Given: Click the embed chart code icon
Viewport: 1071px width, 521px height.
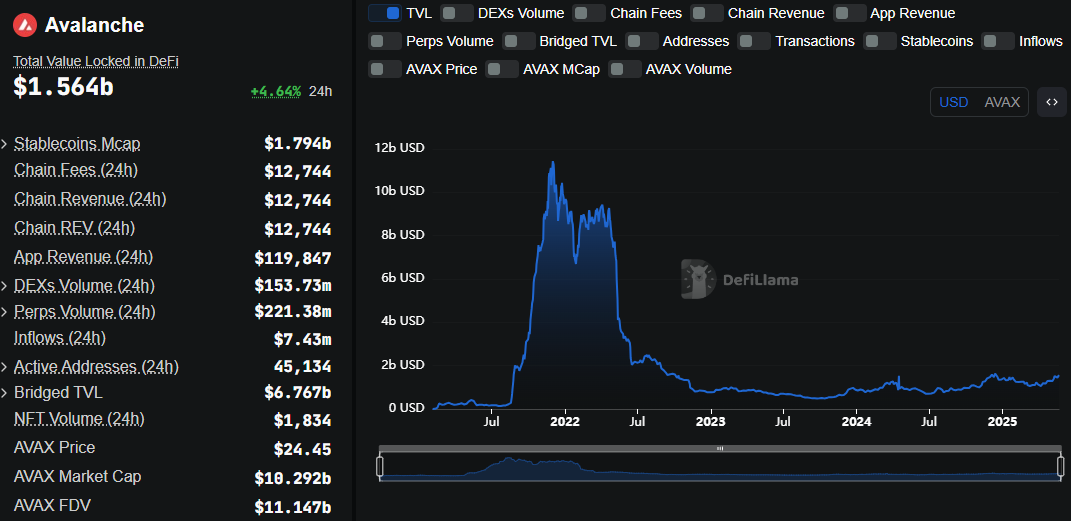Looking at the screenshot, I should coord(1051,102).
